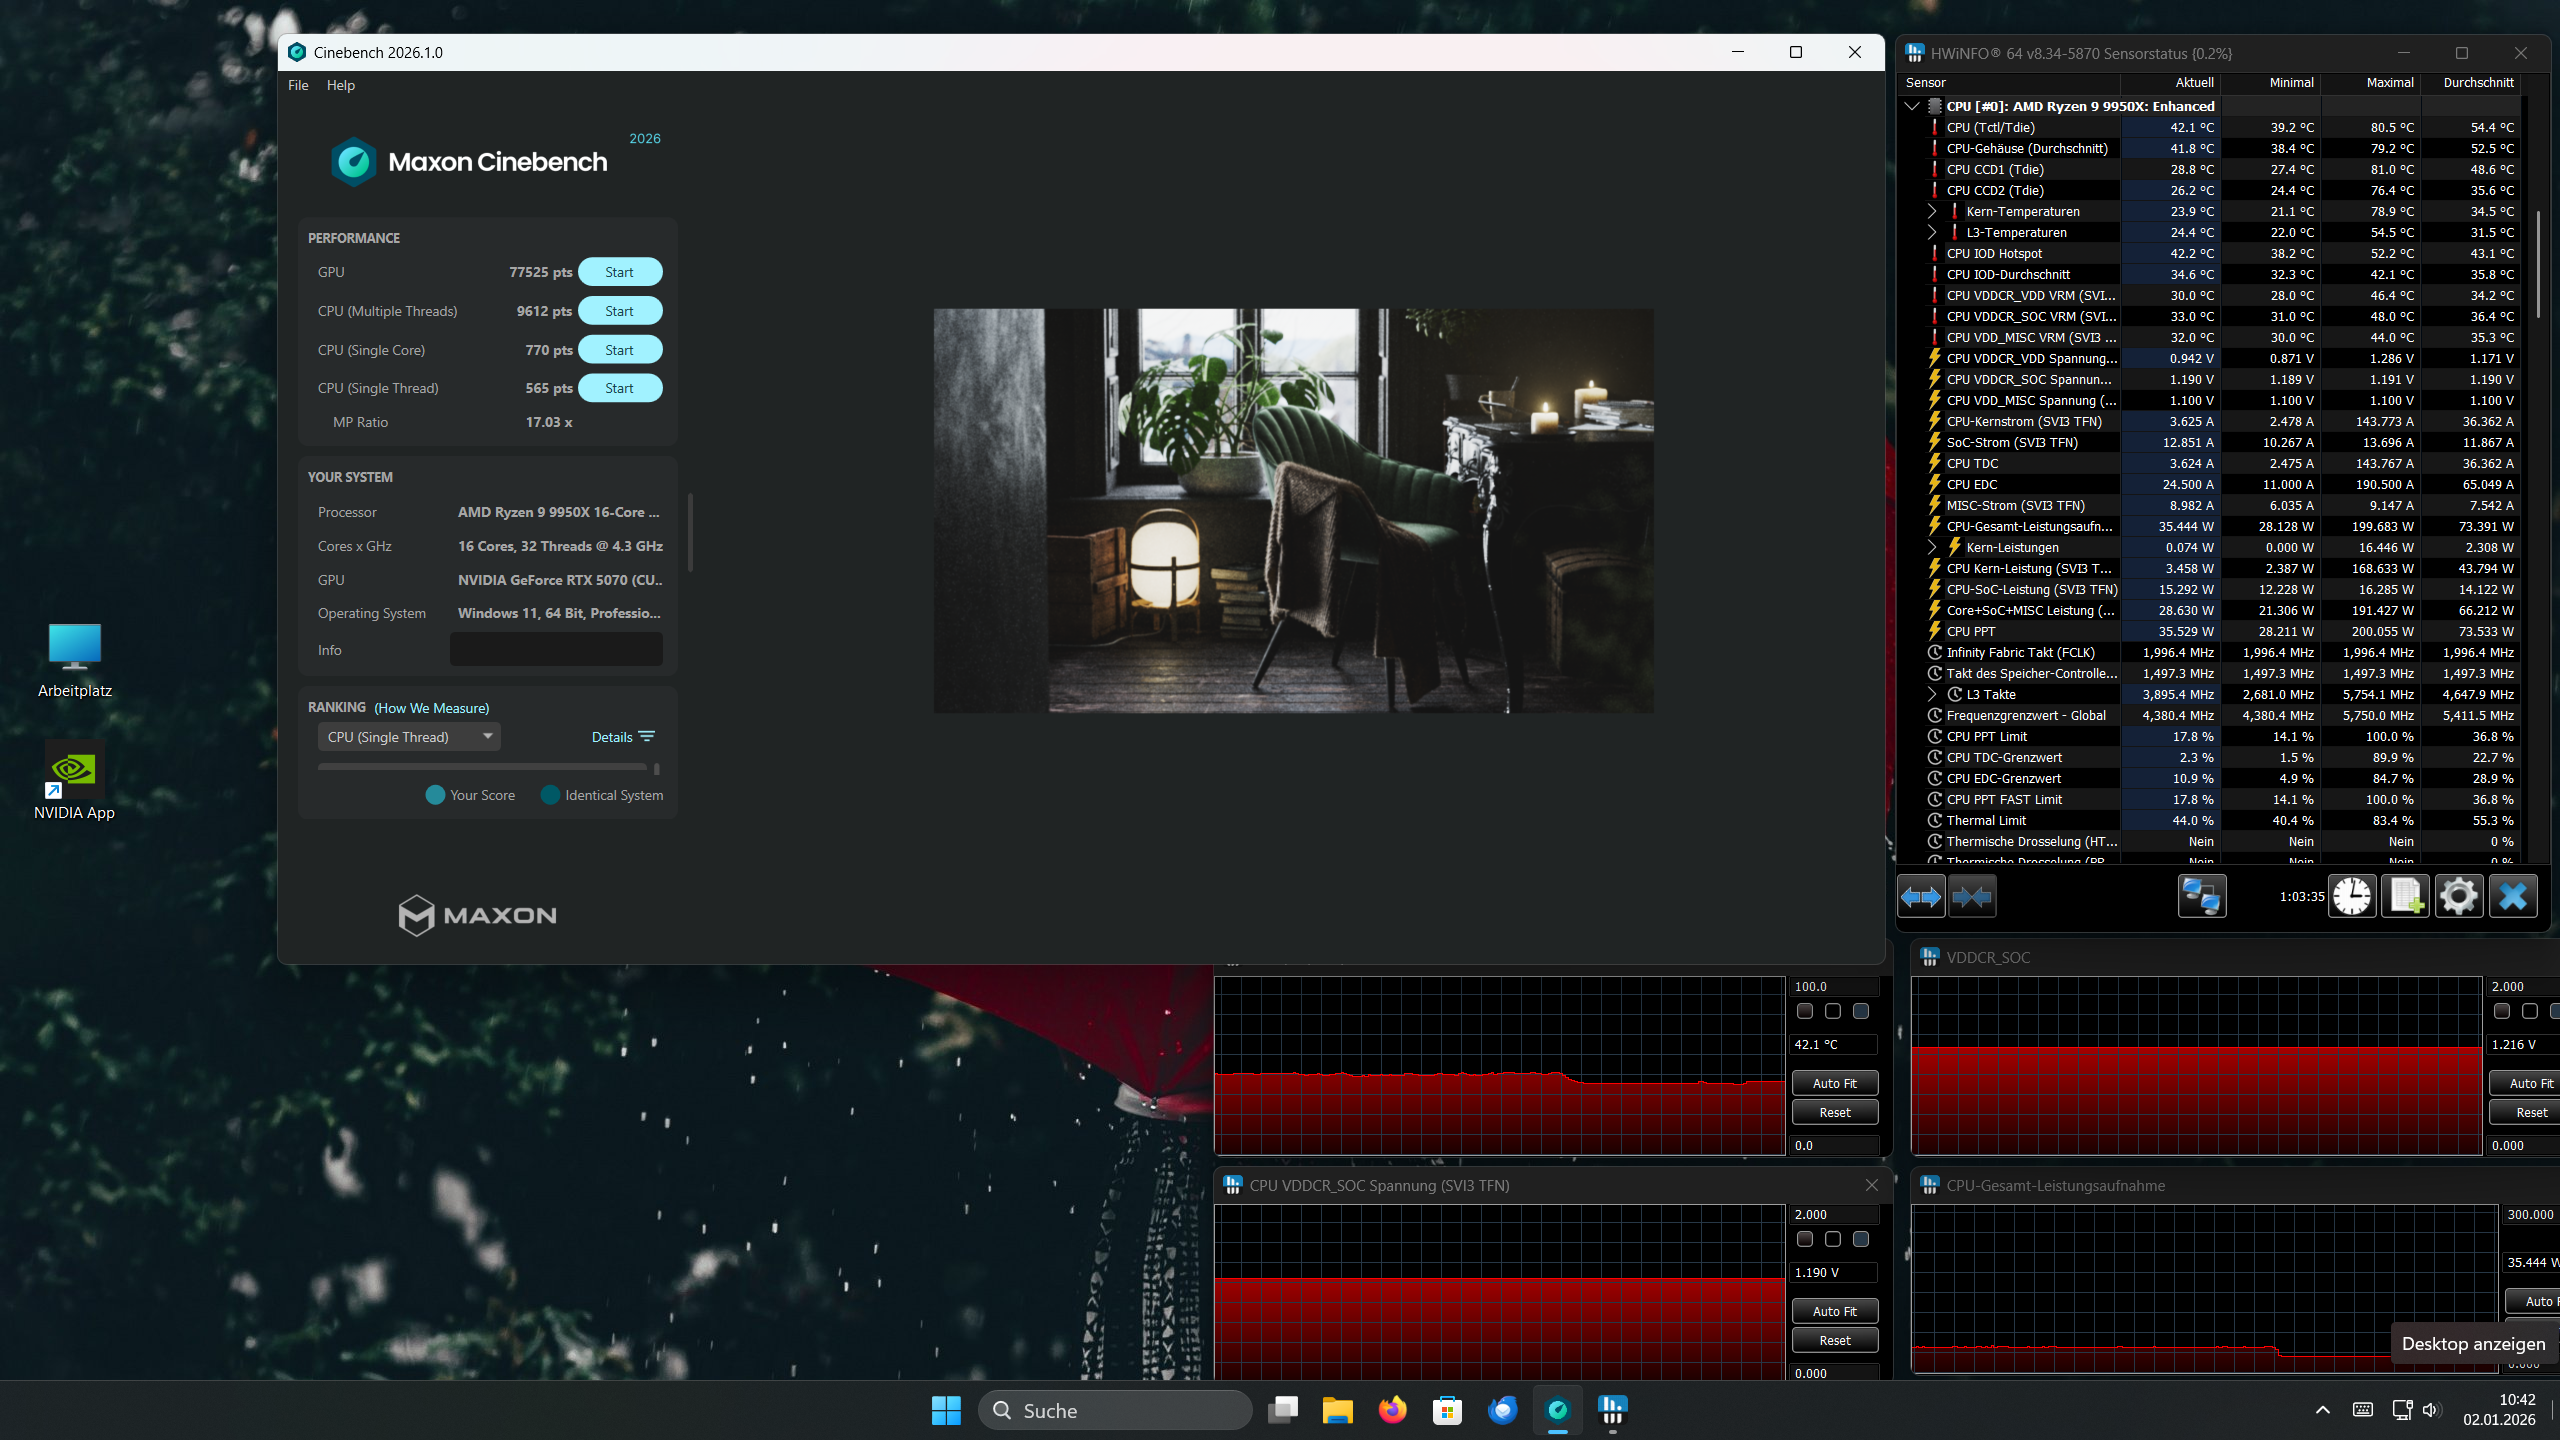Click HWiNFO collapse columns arrows icon
The height and width of the screenshot is (1440, 2560).
coord(1971,897)
